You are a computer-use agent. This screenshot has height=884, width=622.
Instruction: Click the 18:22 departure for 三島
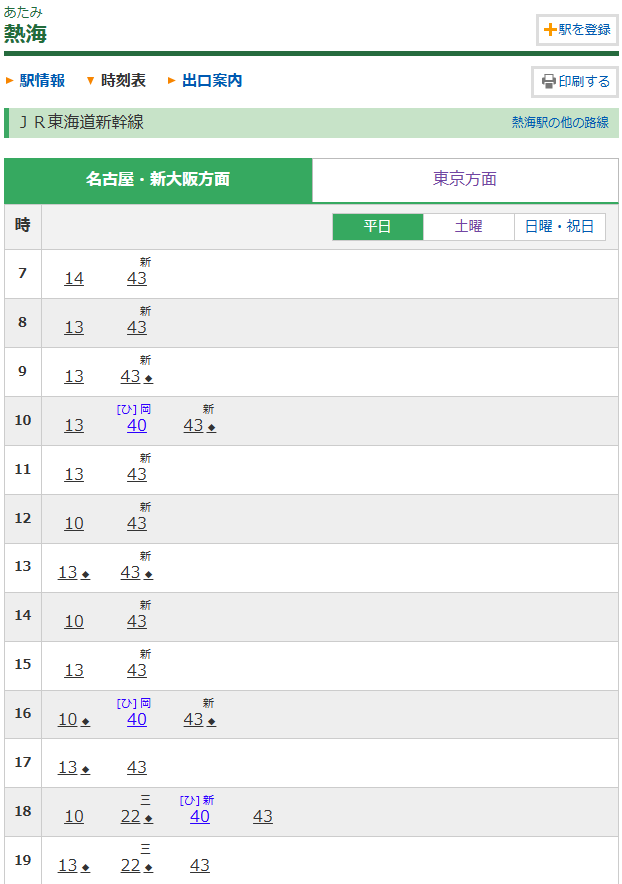(131, 816)
